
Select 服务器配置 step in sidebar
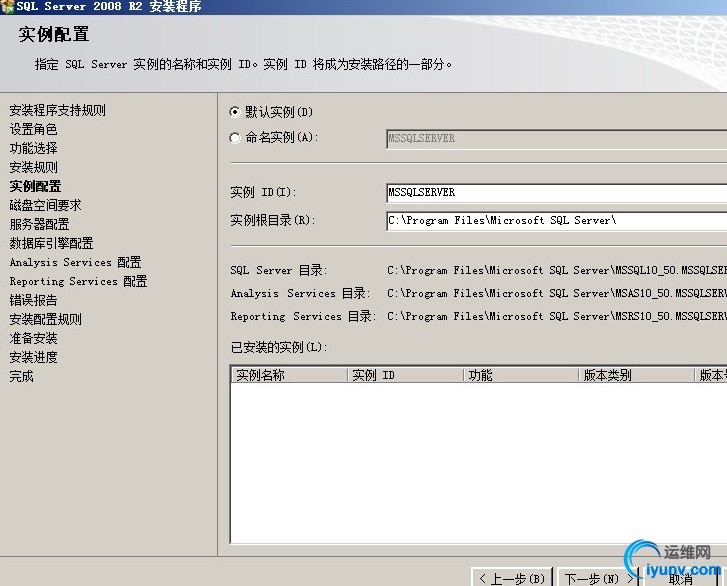pyautogui.click(x=39, y=224)
